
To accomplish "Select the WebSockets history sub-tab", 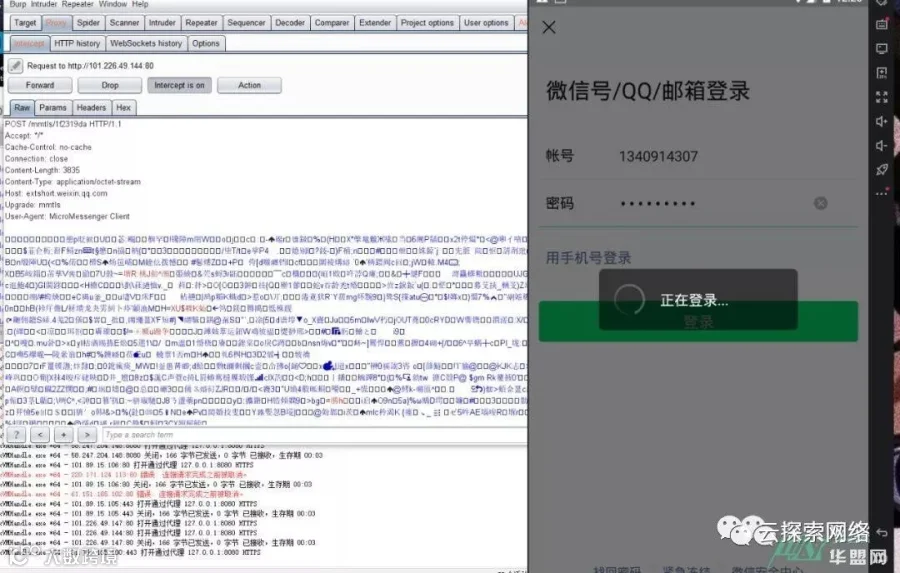I will (146, 44).
